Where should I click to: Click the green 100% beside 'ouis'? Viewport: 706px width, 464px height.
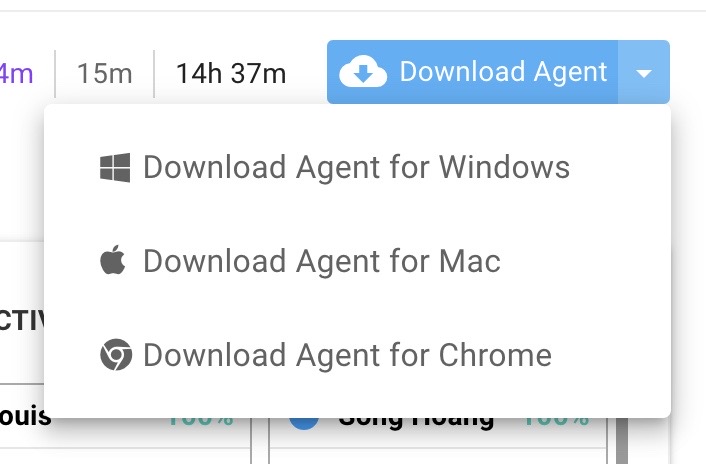pos(200,422)
